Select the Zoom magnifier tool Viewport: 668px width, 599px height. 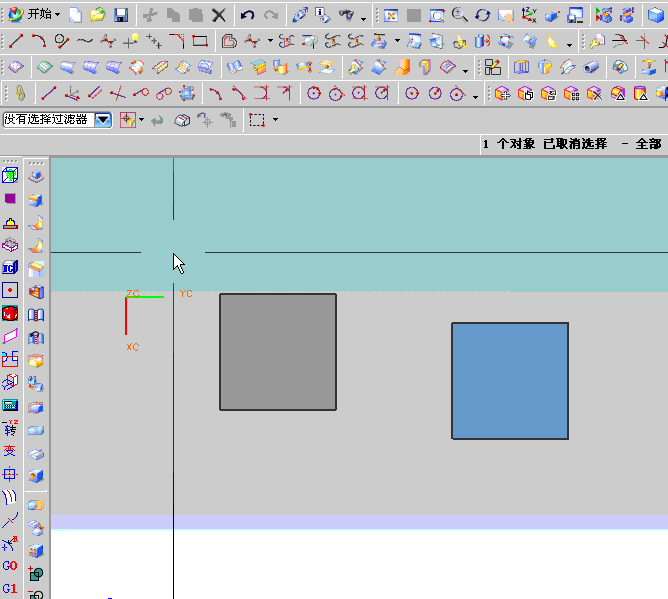(460, 15)
